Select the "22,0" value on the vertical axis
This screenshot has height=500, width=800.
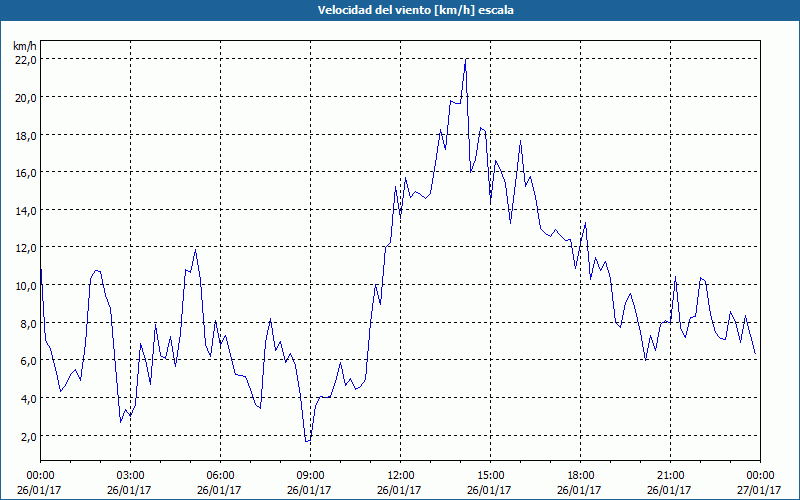click(27, 60)
